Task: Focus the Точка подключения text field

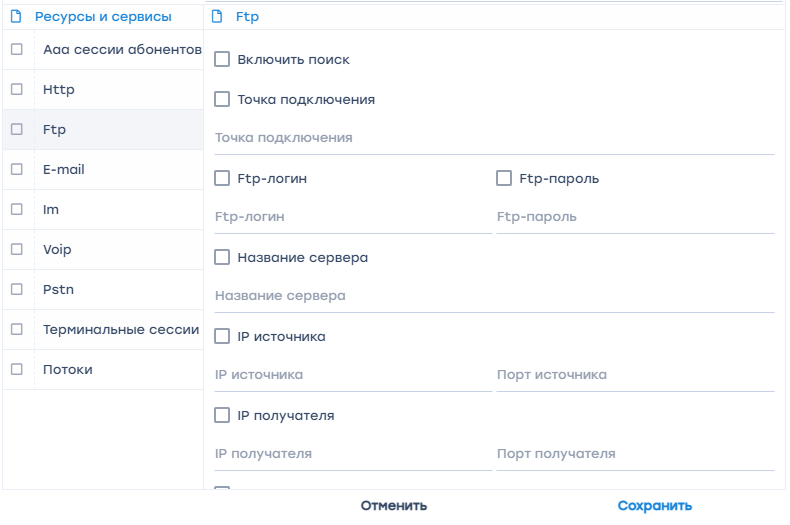Action: [494, 138]
